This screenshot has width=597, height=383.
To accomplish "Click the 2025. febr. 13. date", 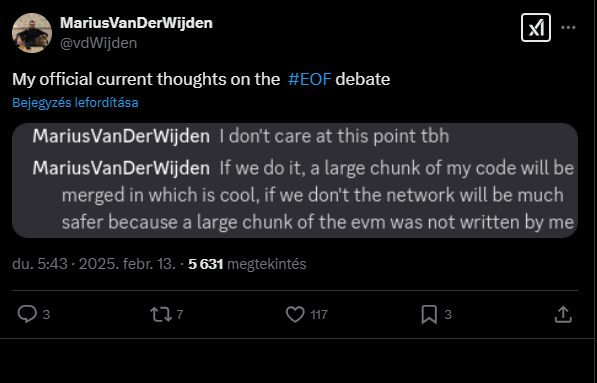I will point(127,264).
